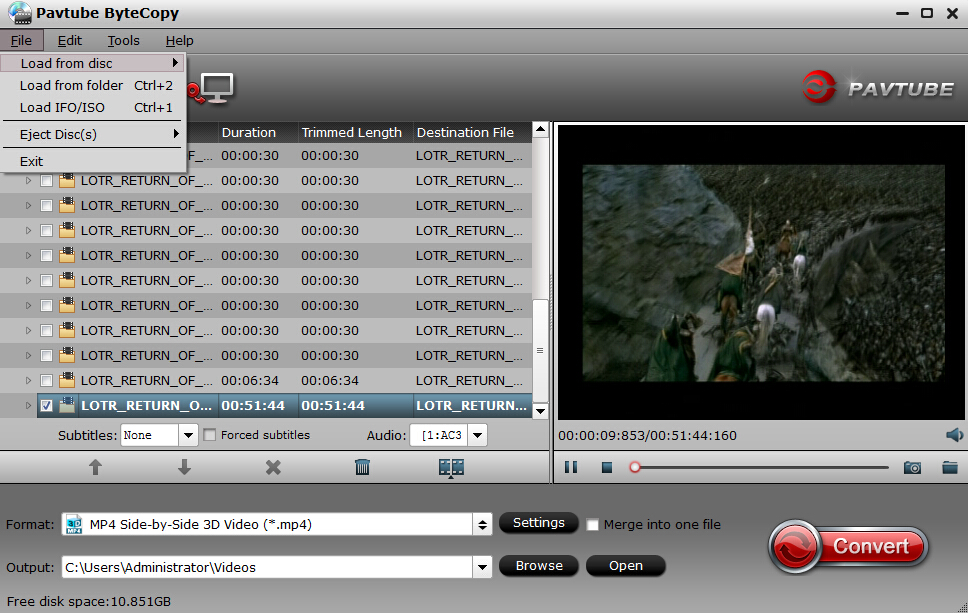
Task: Open the Audio track dropdown
Action: 477,435
